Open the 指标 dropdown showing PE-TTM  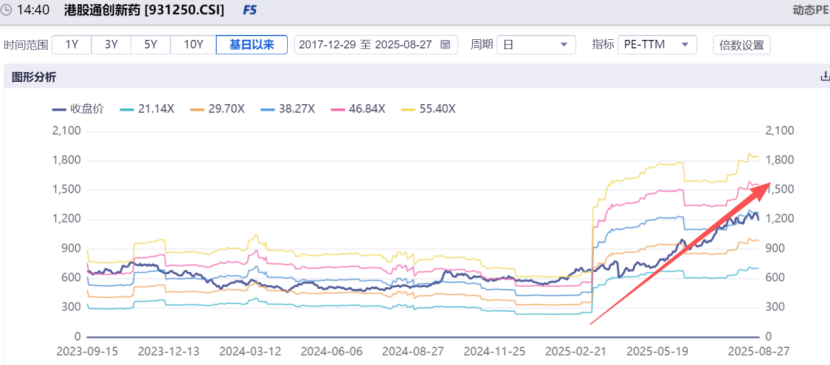click(657, 44)
